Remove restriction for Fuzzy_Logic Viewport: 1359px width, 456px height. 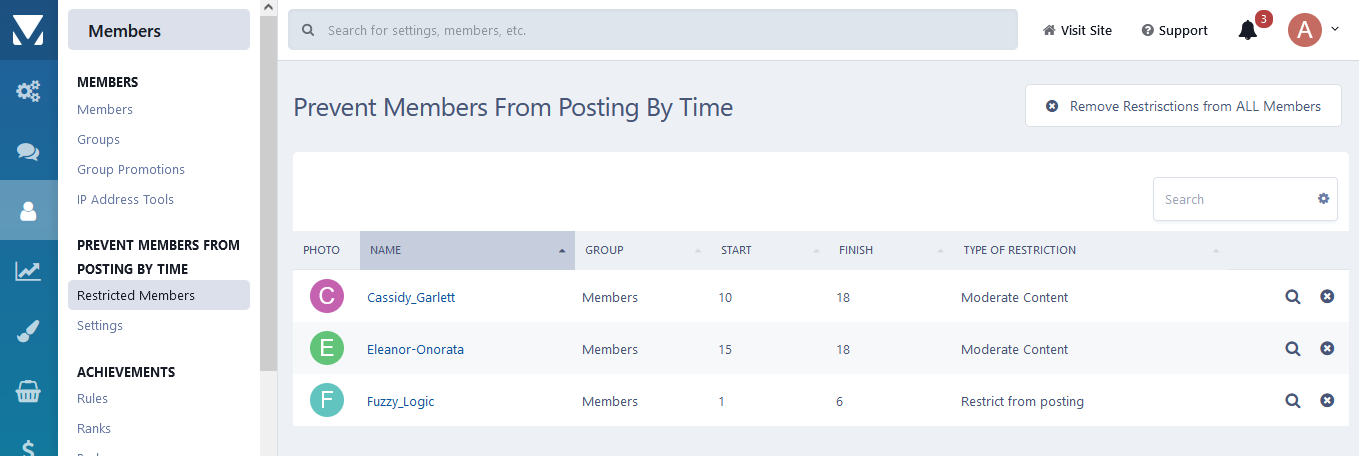tap(1327, 401)
